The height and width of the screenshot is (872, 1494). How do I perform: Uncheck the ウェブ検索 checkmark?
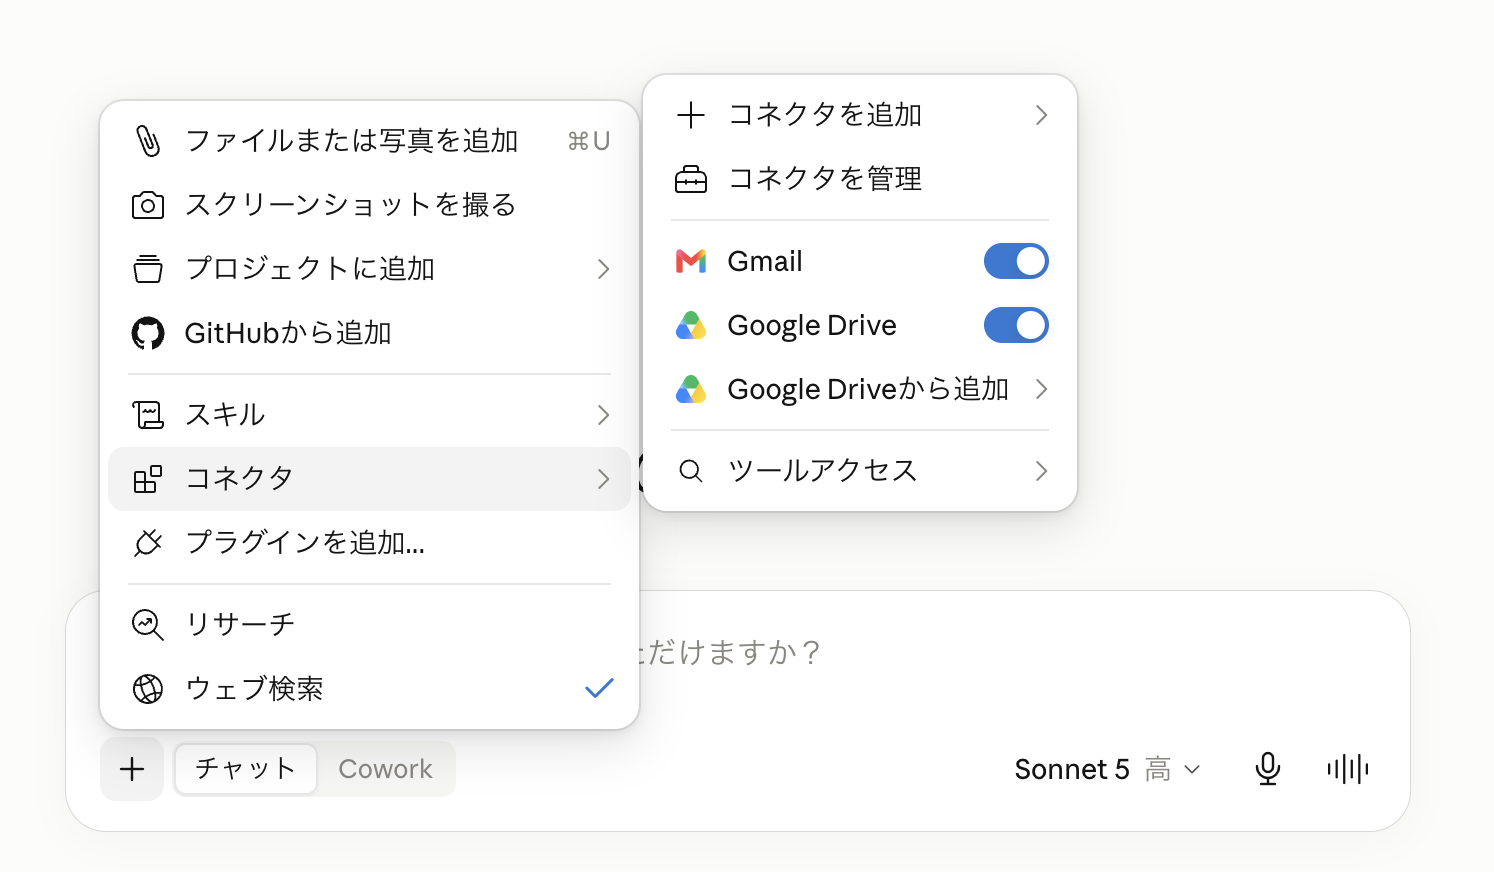(x=599, y=688)
